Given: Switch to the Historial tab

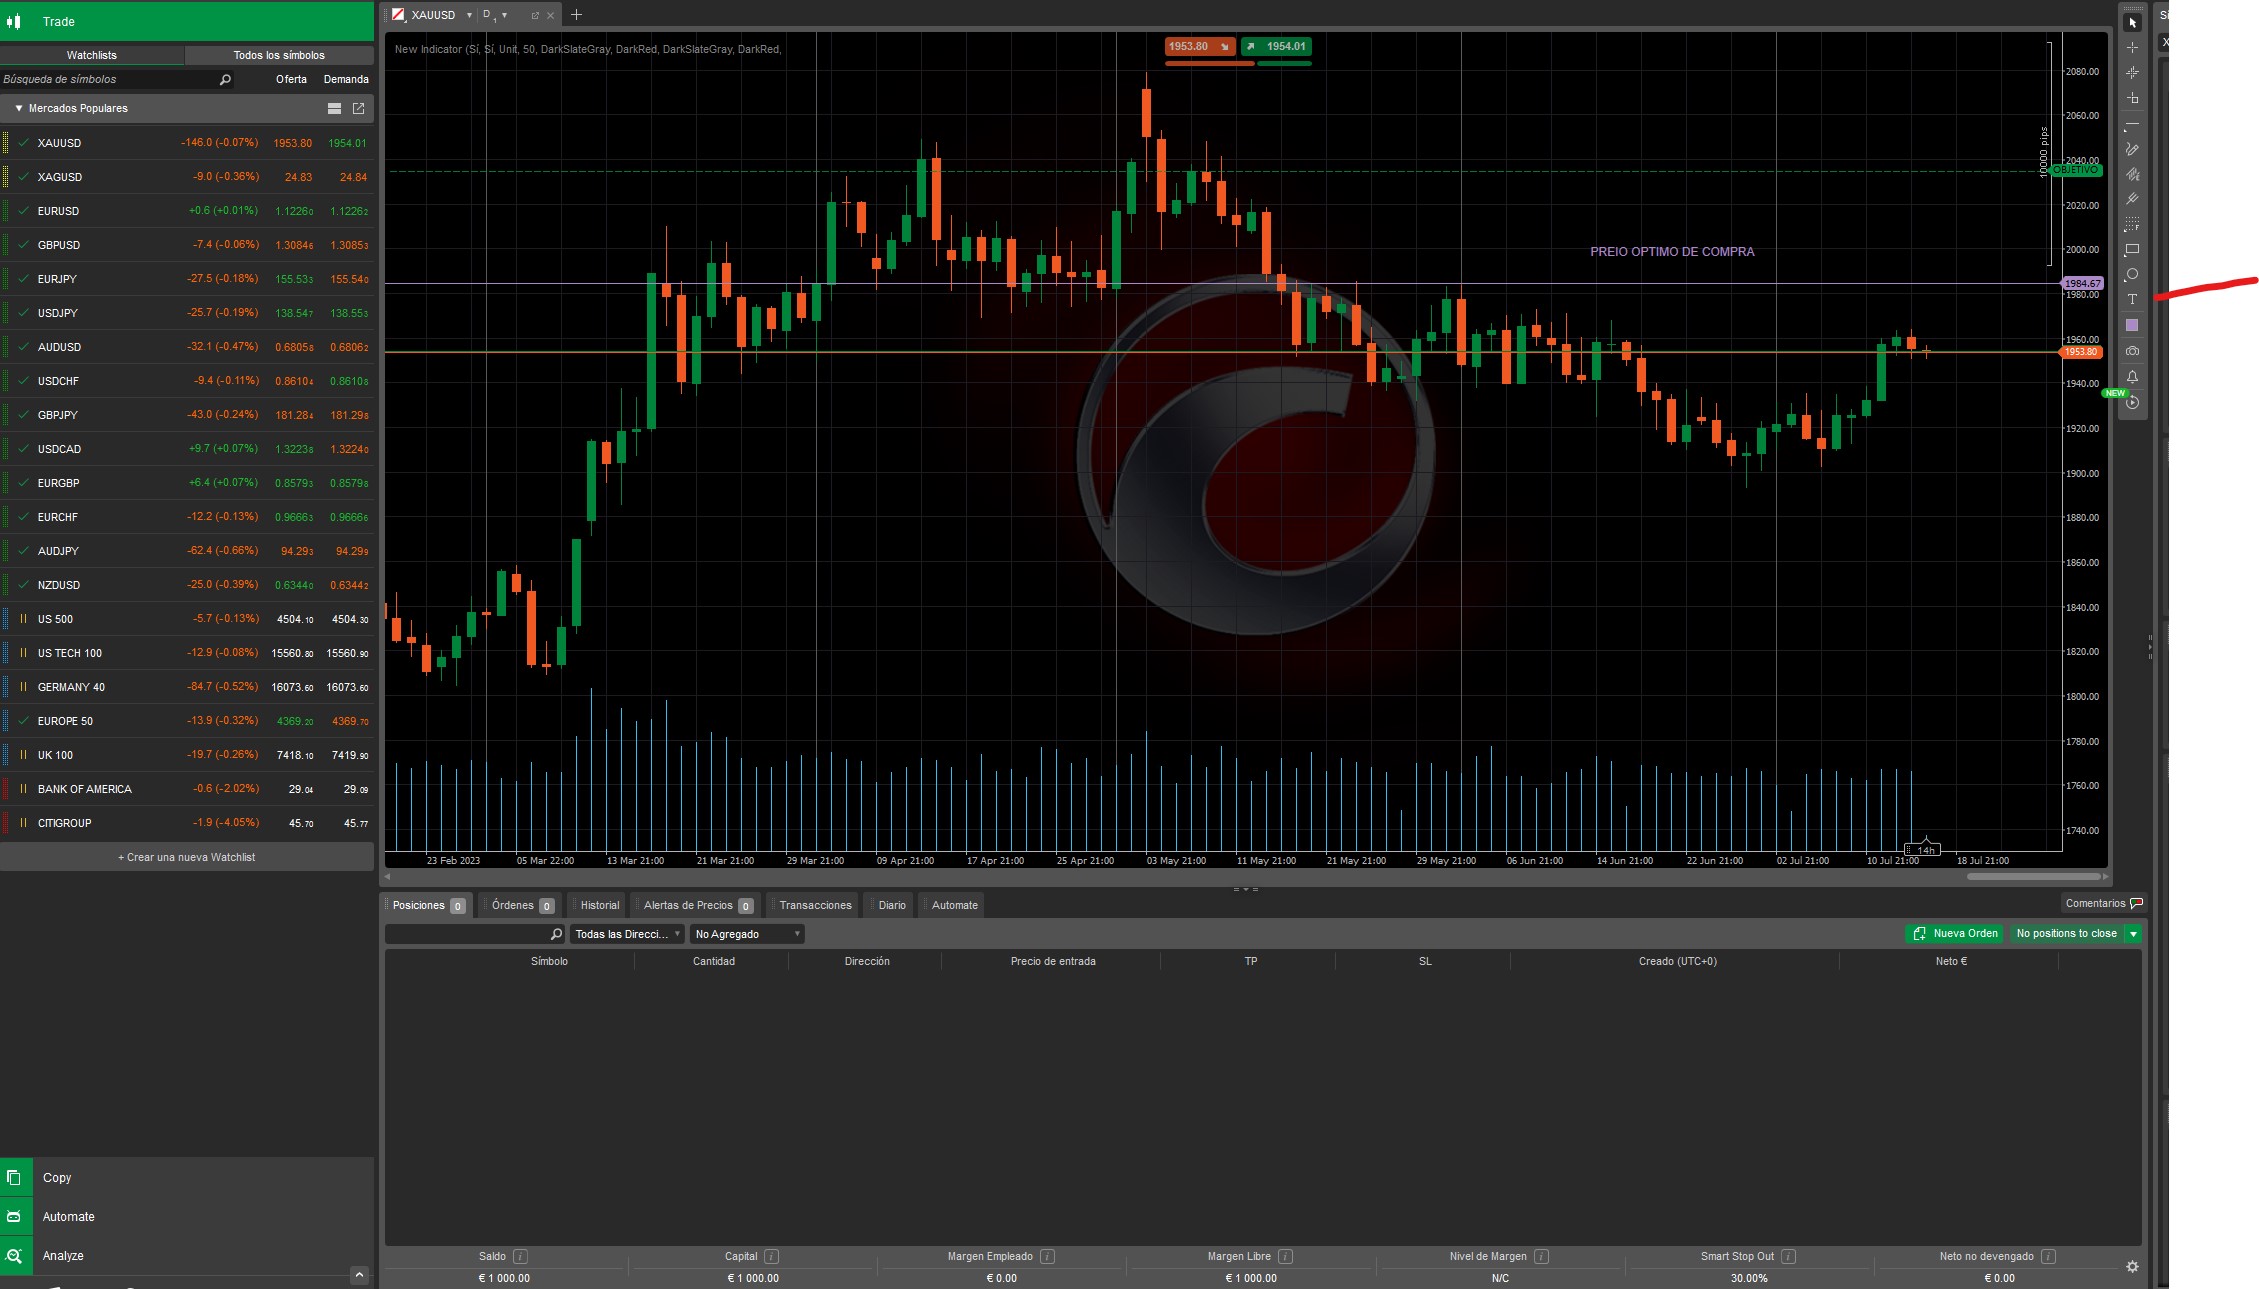Looking at the screenshot, I should [599, 905].
